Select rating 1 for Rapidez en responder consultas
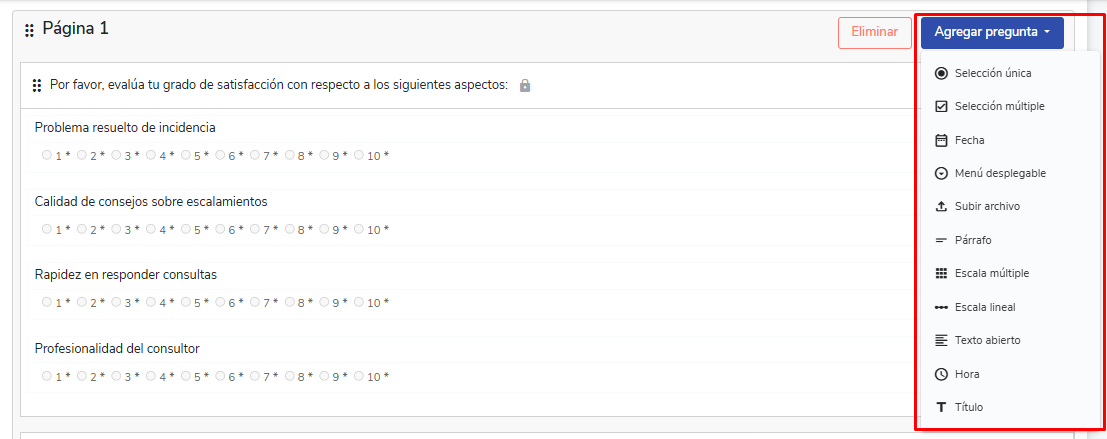The height and width of the screenshot is (439, 1107). coord(47,302)
